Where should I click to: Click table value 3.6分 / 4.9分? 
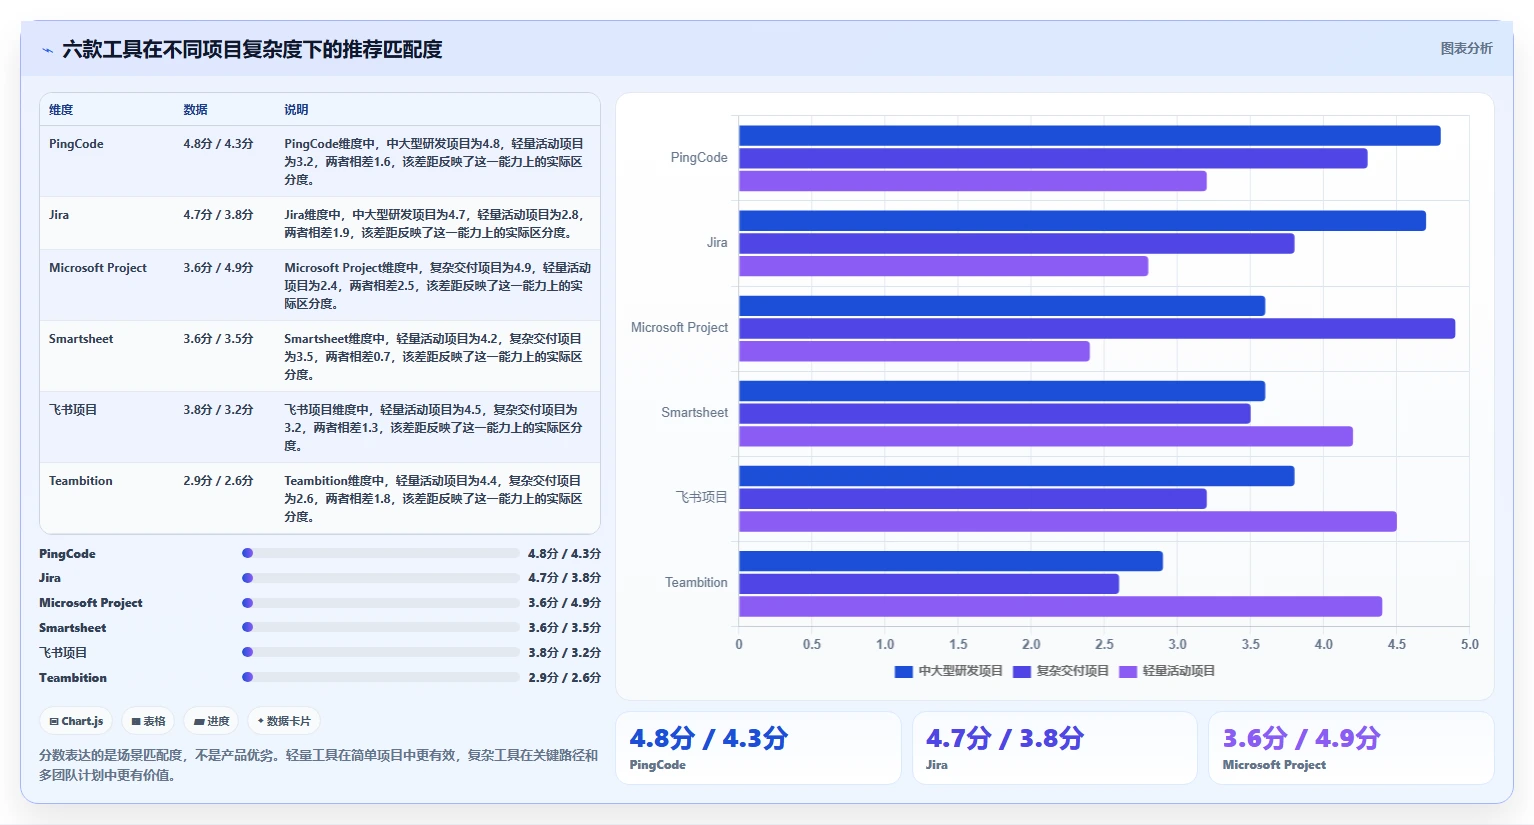tap(218, 268)
